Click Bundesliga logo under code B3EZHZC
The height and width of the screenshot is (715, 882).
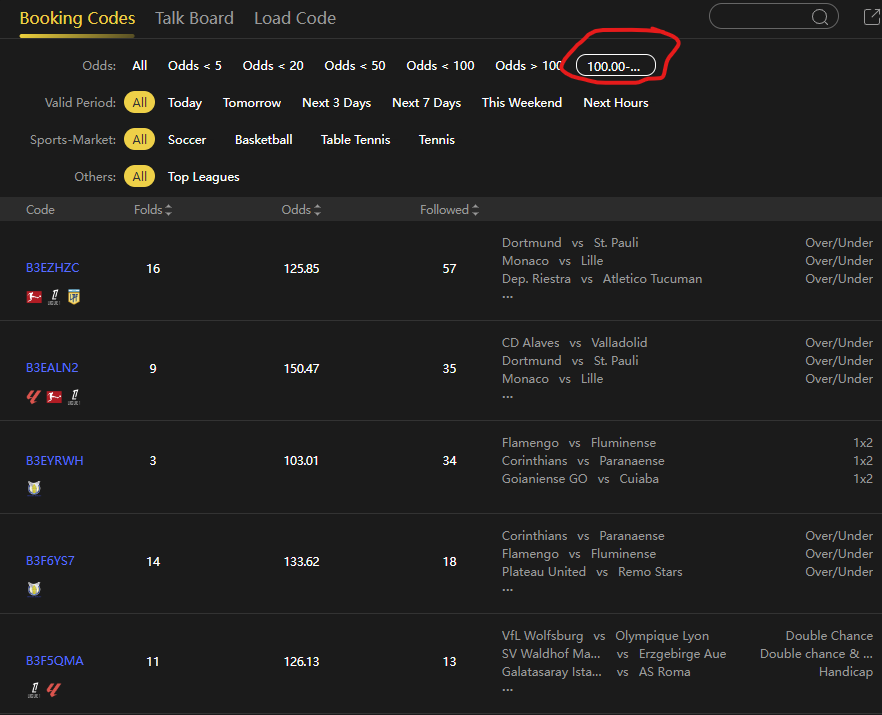(x=34, y=297)
